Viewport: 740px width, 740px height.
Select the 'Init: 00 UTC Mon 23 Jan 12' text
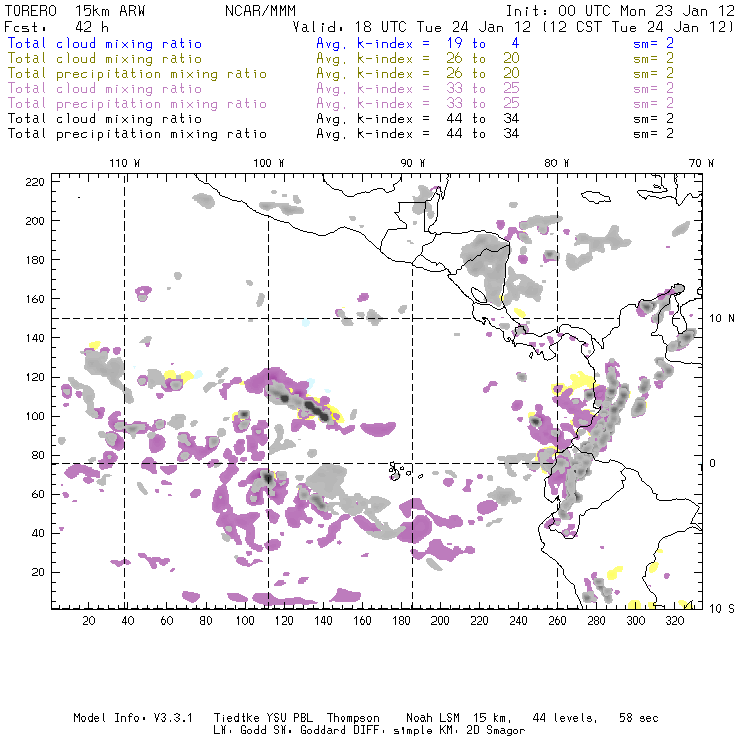click(620, 11)
